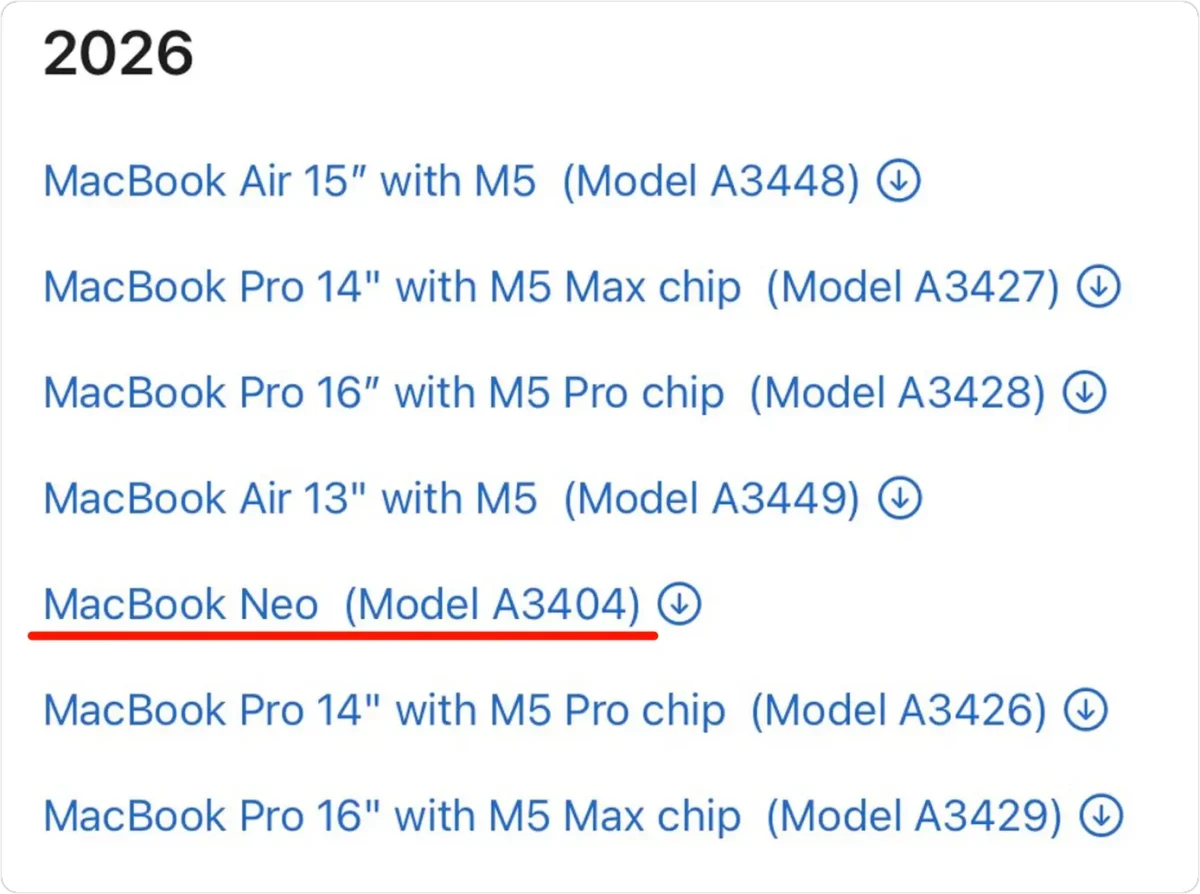Download MacBook Pro 14″ M5 Max guide icon
Viewport: 1200px width, 894px height.
(1098, 288)
